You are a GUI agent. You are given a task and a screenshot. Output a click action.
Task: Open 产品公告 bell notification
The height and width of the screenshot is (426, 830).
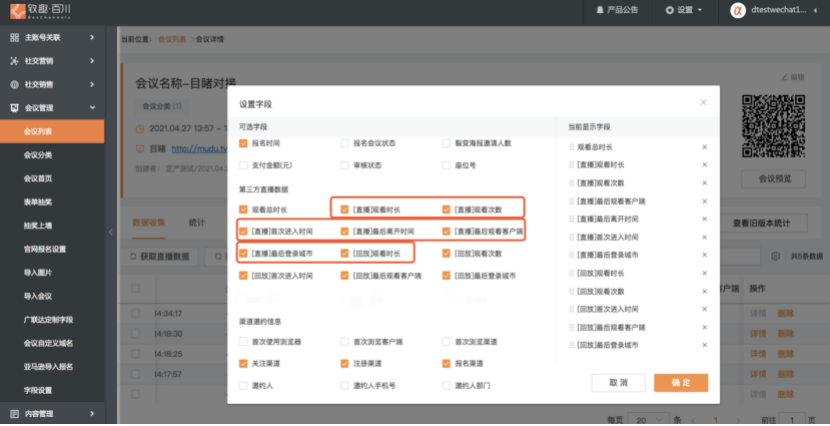point(617,10)
